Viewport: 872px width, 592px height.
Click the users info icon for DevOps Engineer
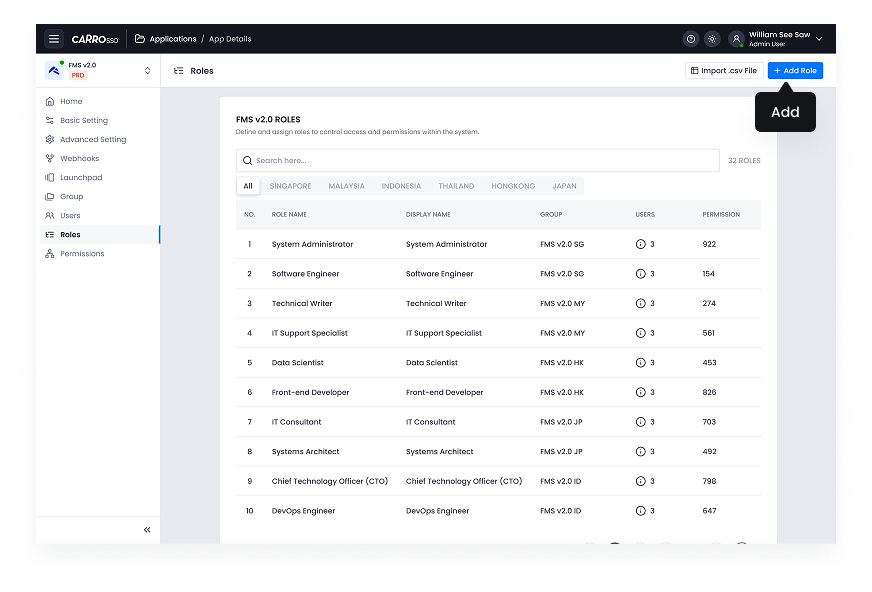point(641,511)
